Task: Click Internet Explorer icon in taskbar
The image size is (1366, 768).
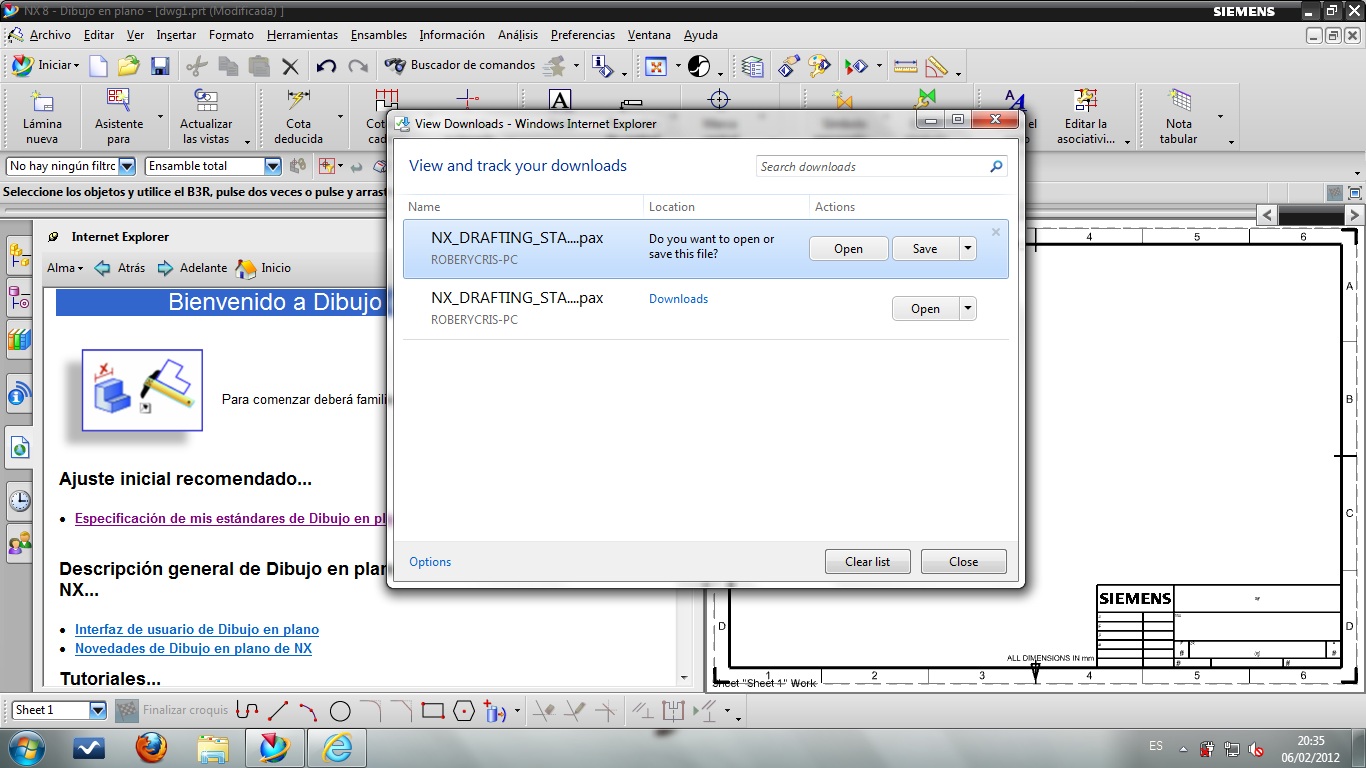Action: pos(337,748)
